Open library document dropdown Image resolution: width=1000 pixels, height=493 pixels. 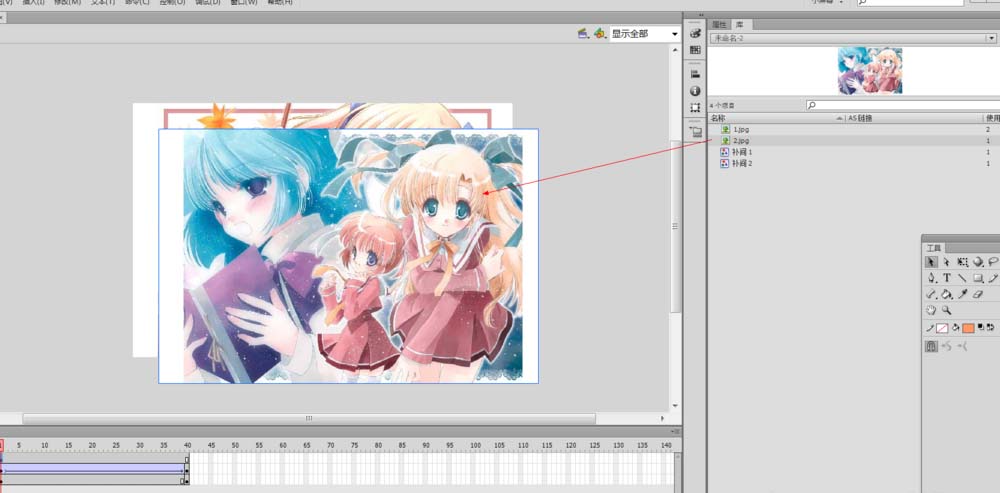click(853, 38)
